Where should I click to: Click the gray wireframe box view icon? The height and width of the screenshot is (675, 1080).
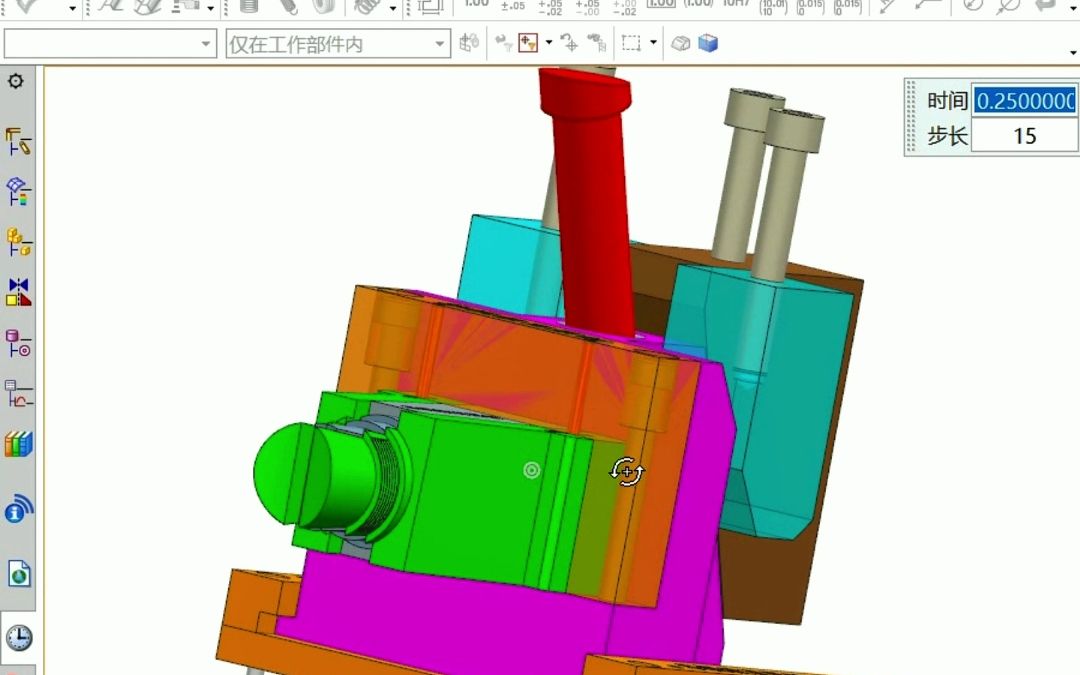(x=681, y=43)
